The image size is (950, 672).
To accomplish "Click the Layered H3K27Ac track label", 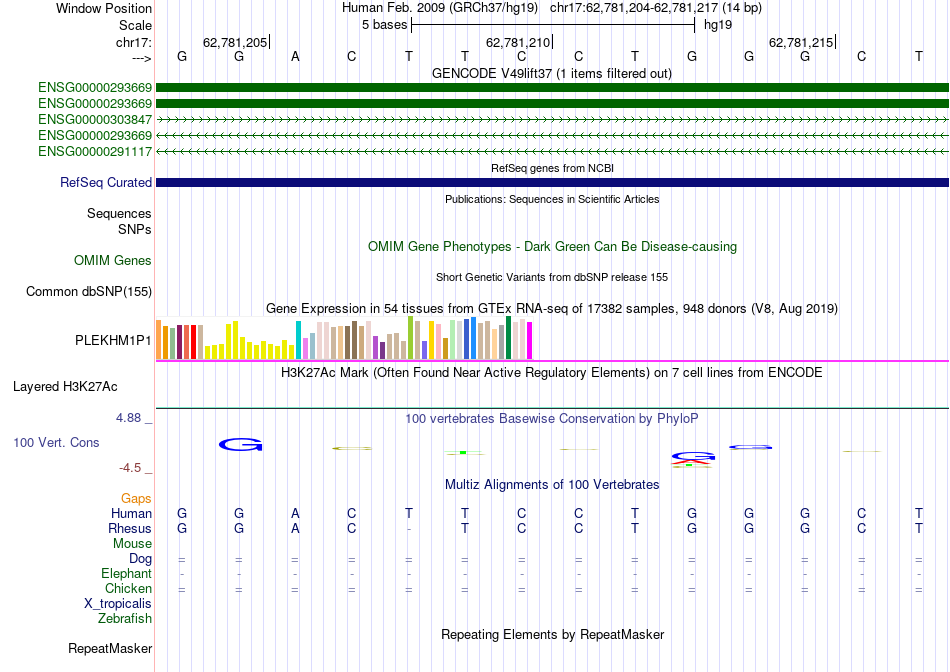I will tap(65, 387).
